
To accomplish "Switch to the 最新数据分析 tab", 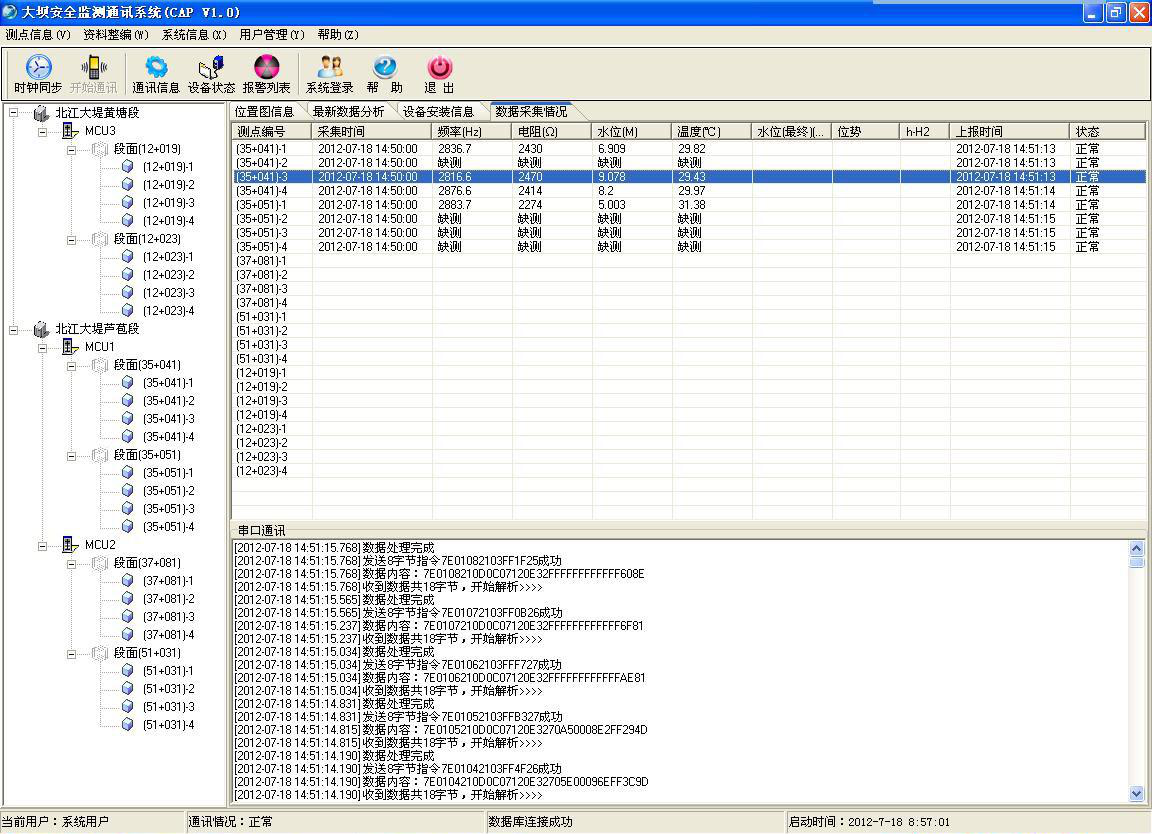I will [348, 112].
